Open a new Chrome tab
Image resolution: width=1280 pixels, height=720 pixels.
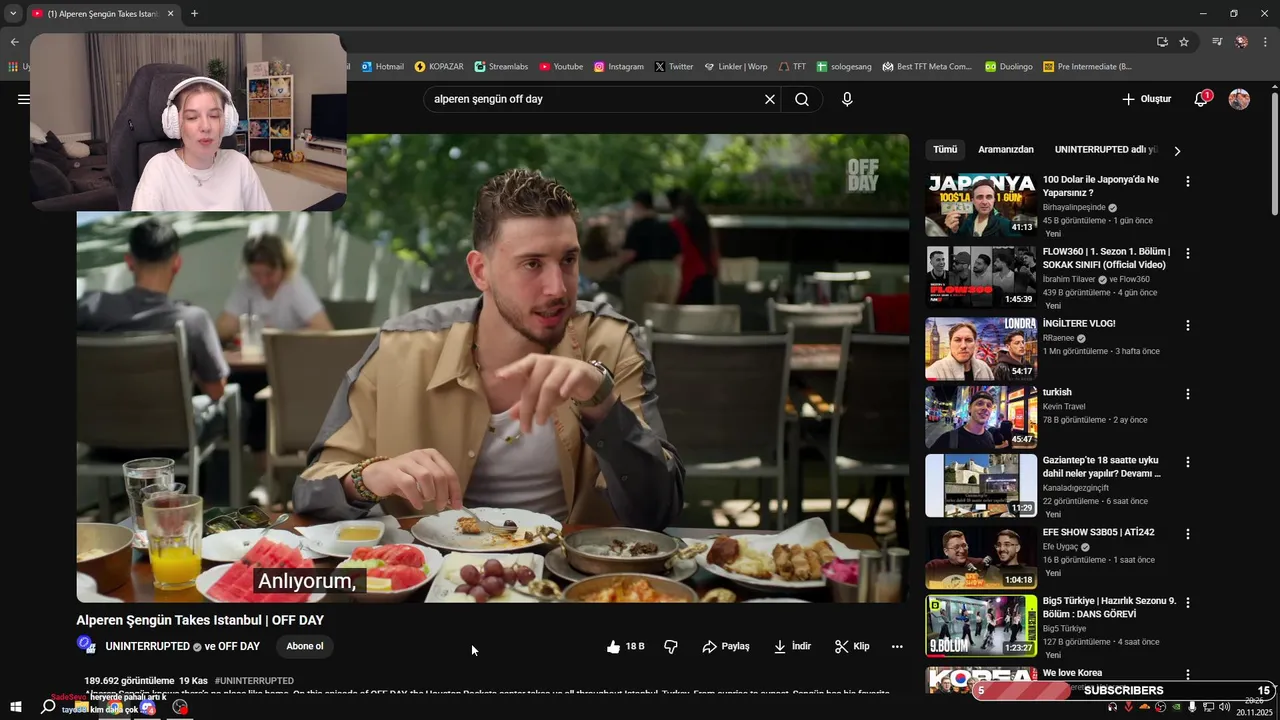pyautogui.click(x=194, y=14)
